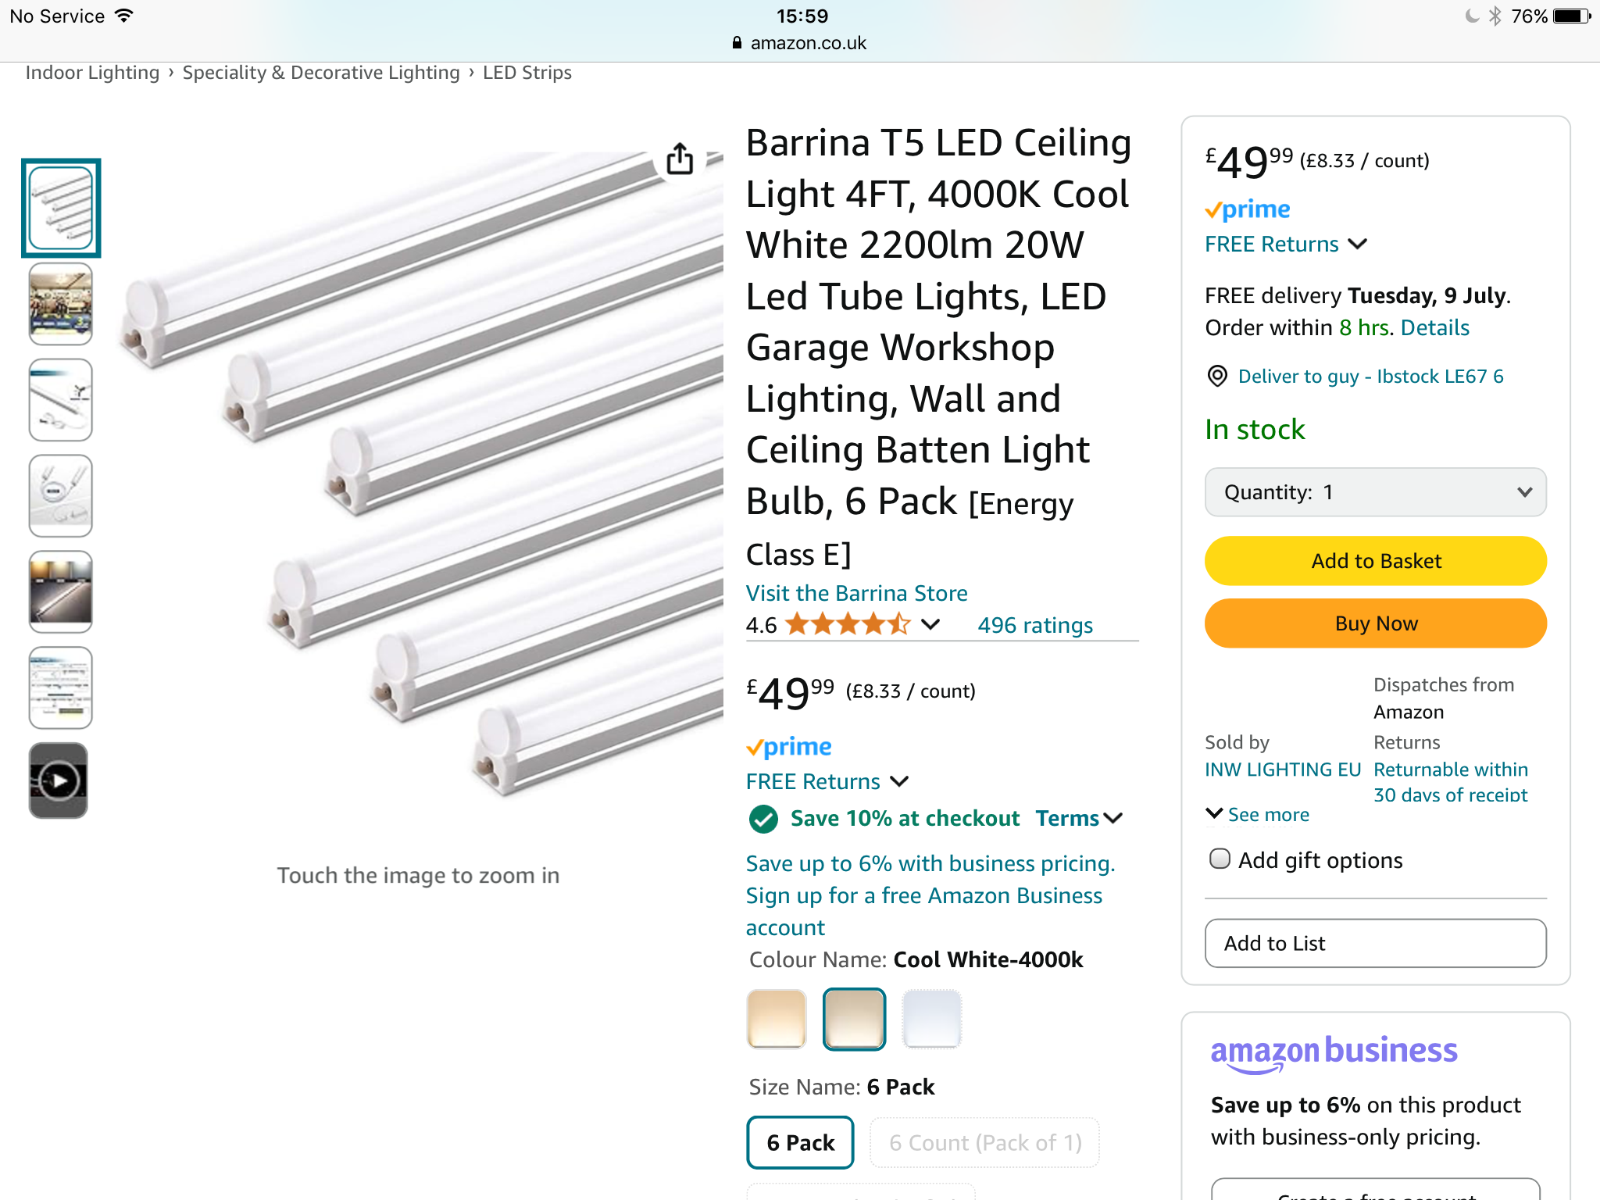Tap the Wi-Fi status icon
This screenshot has width=1600, height=1200.
tap(124, 16)
